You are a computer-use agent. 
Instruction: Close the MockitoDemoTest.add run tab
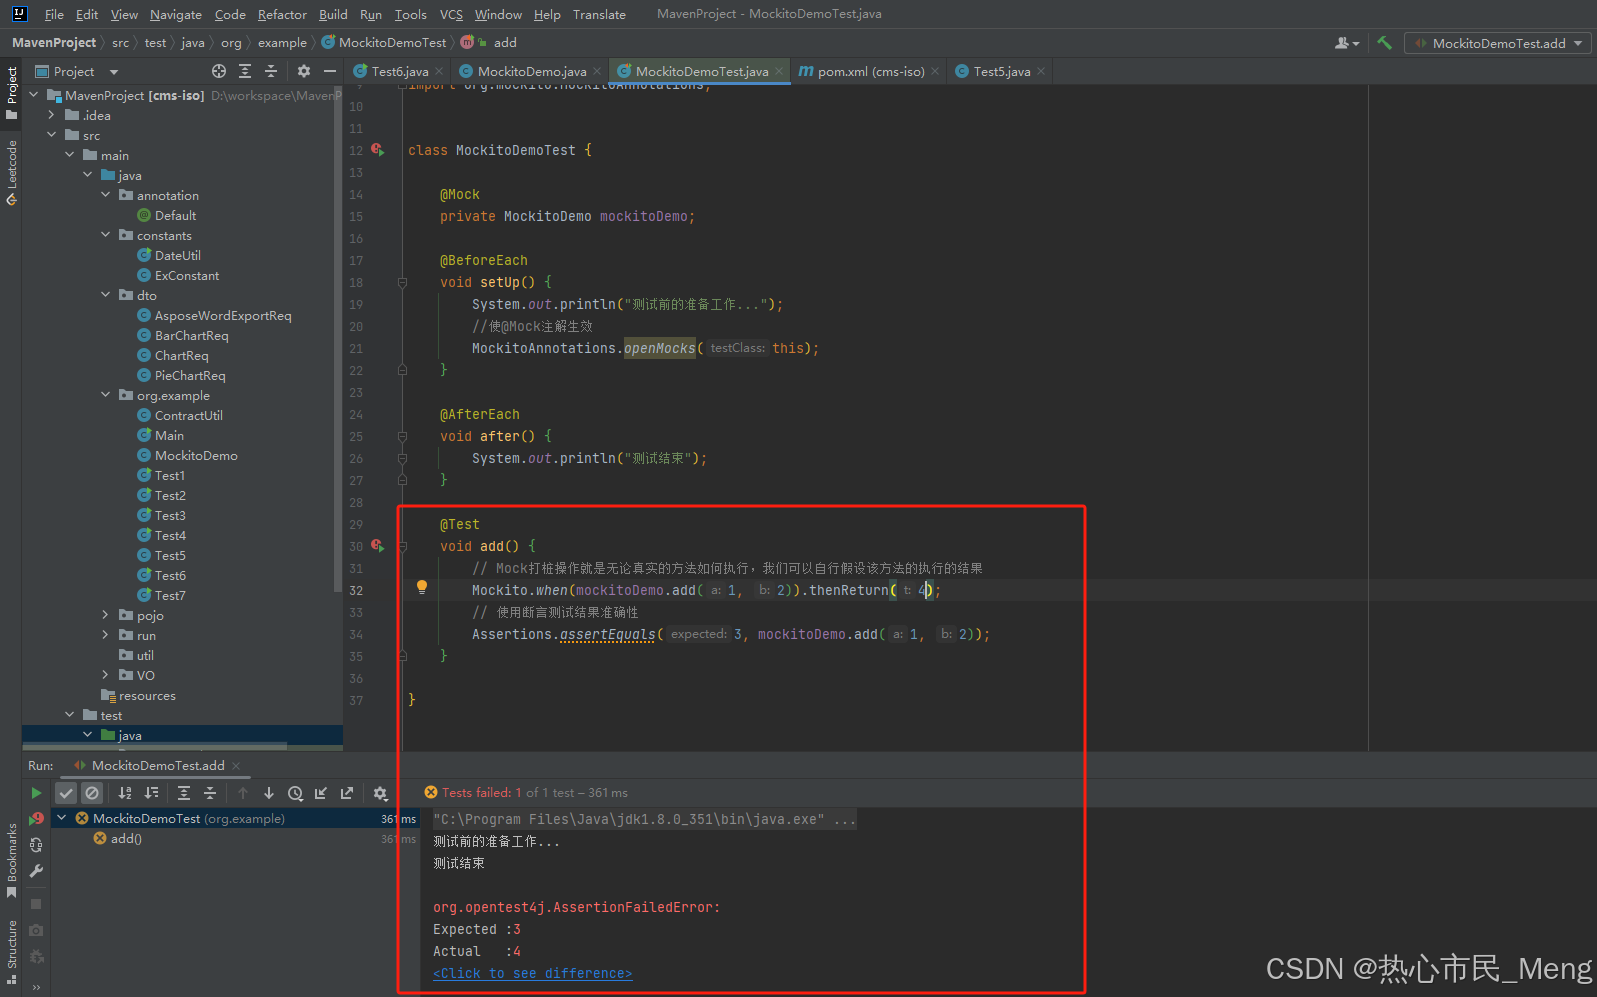click(x=236, y=766)
